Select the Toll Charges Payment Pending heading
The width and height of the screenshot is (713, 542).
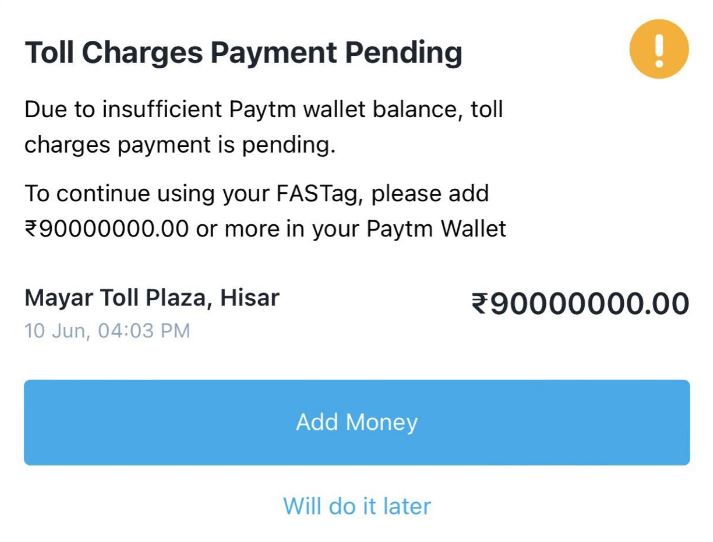coord(243,53)
